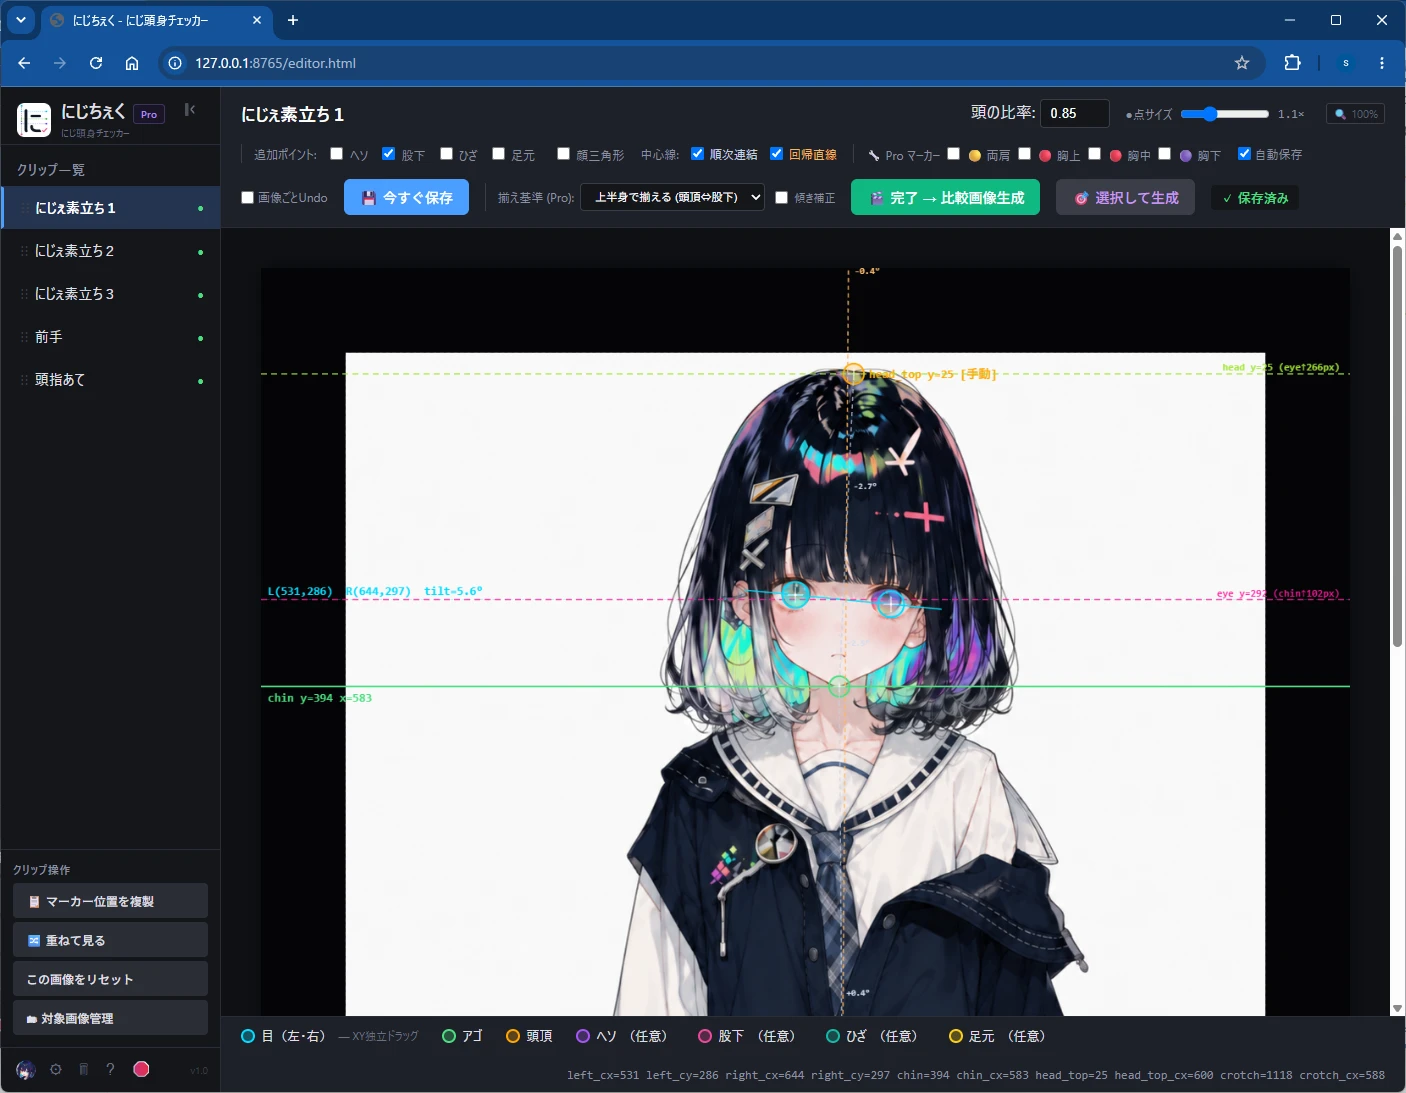The image size is (1406, 1093).
Task: Open the browser tab search dropdown
Action: (21, 20)
